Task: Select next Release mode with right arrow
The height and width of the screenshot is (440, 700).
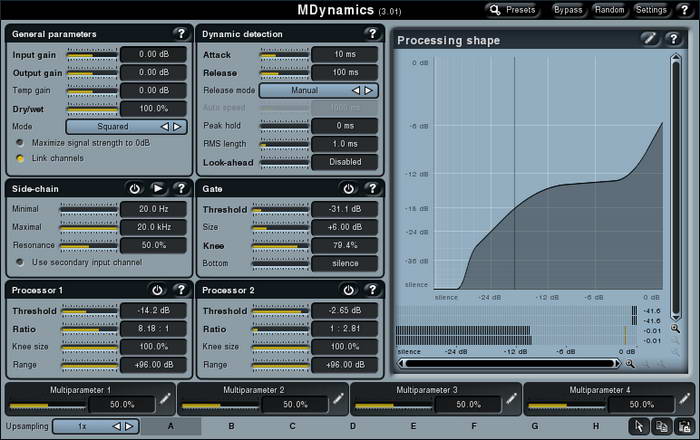Action: point(368,90)
